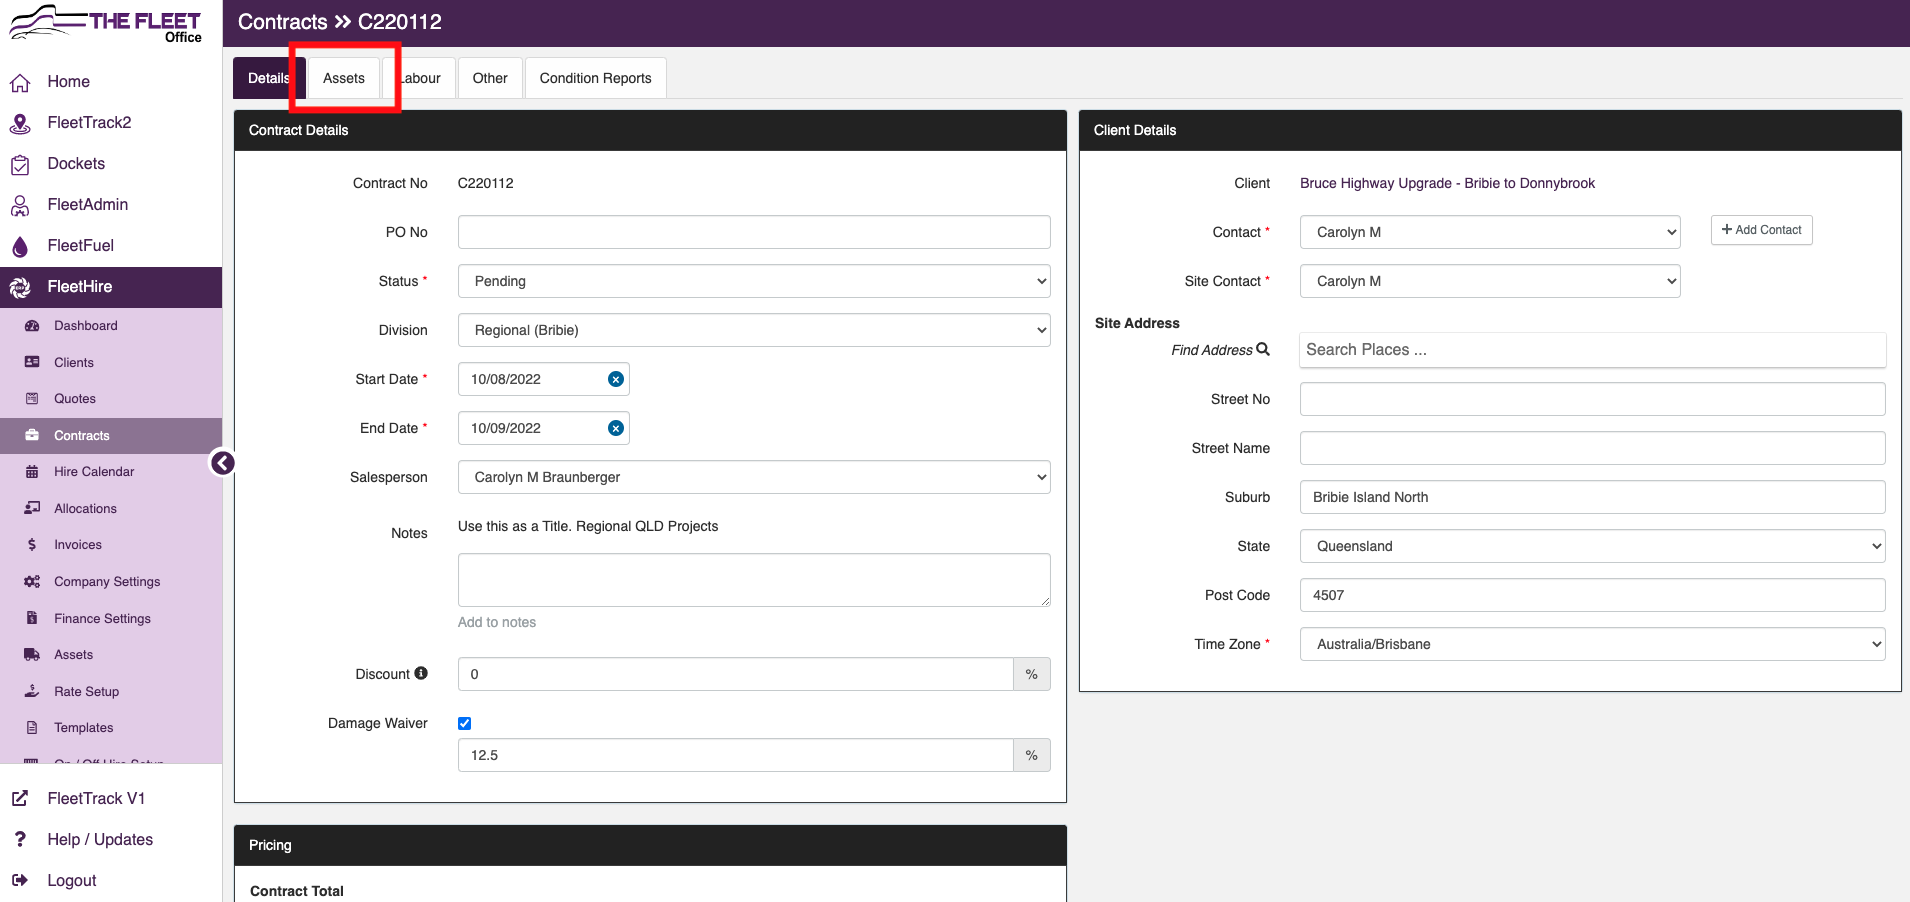Switch to the Other tab
Viewport: 1910px width, 902px height.
pos(490,78)
